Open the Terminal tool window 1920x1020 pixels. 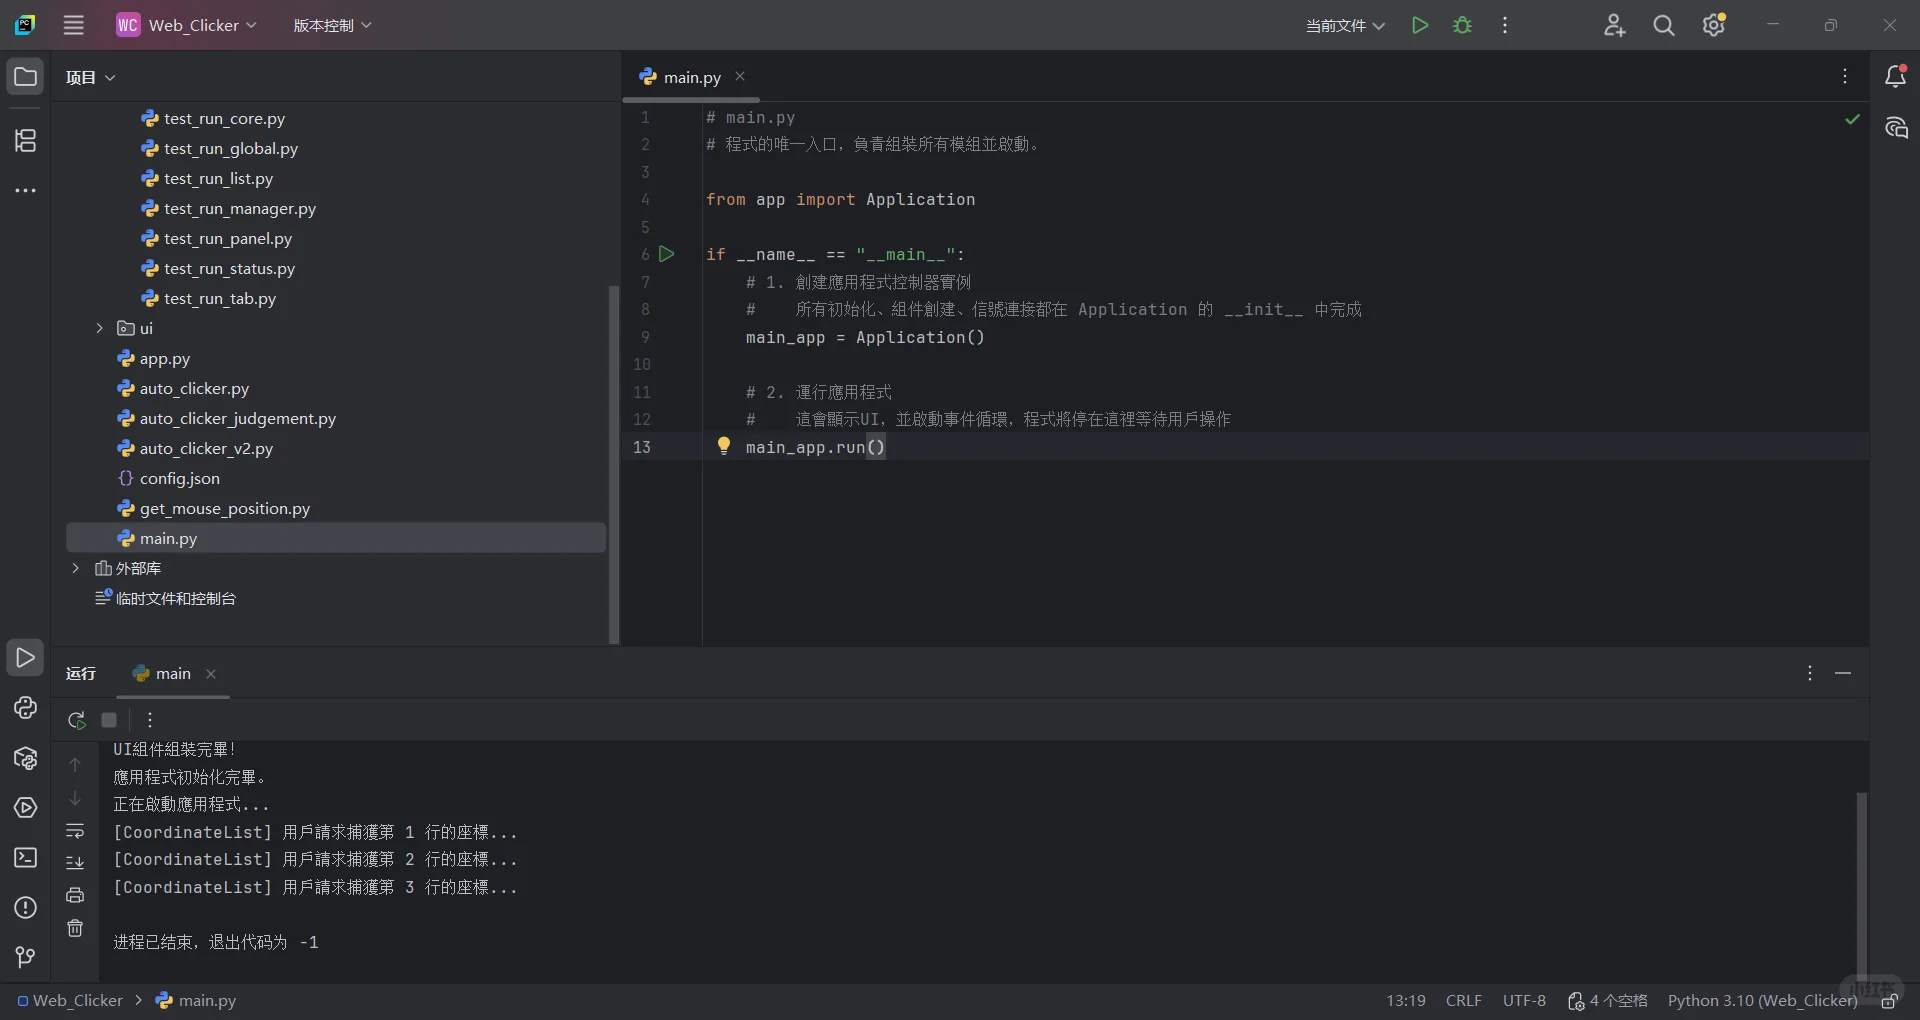click(x=25, y=858)
